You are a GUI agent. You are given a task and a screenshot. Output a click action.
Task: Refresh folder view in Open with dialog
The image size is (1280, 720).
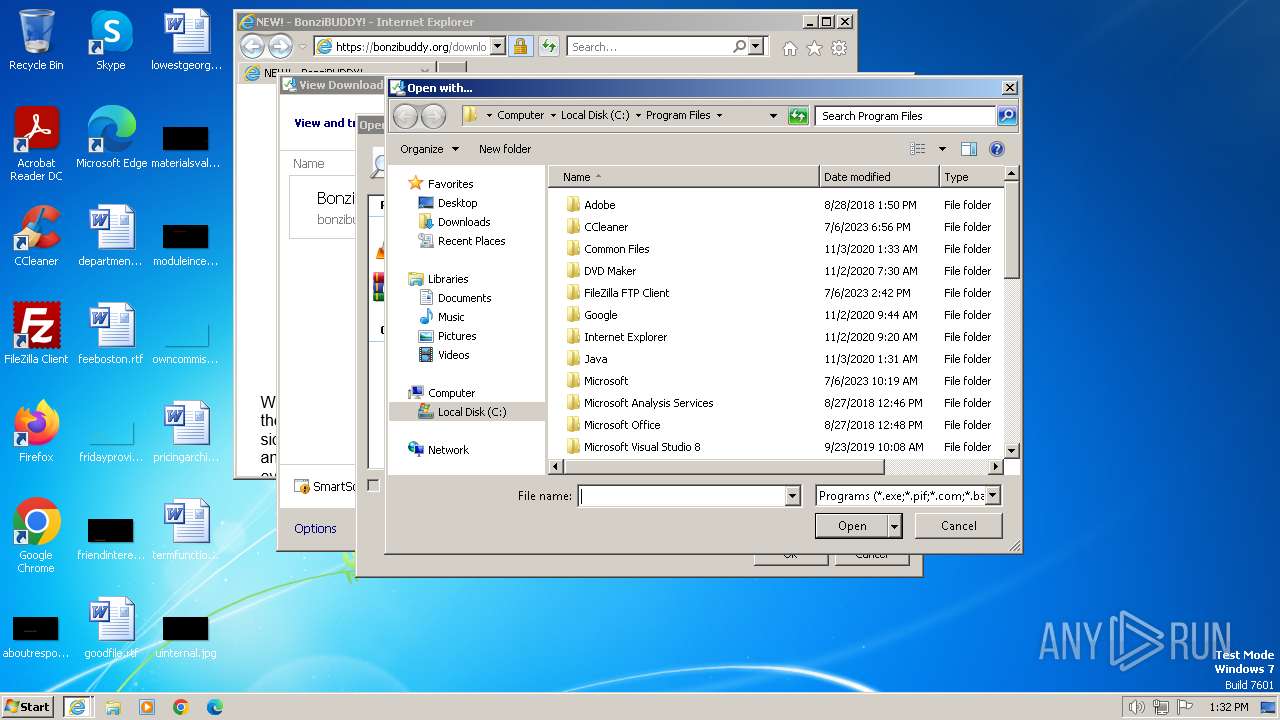797,116
